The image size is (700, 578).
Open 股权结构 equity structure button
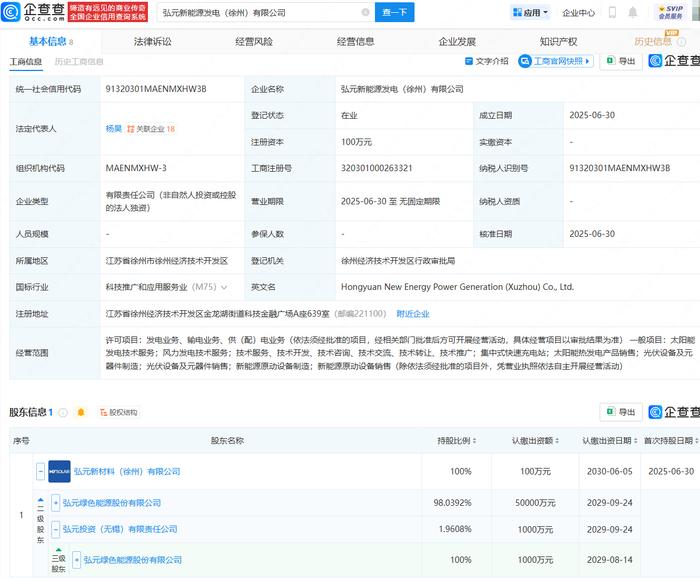(x=119, y=412)
